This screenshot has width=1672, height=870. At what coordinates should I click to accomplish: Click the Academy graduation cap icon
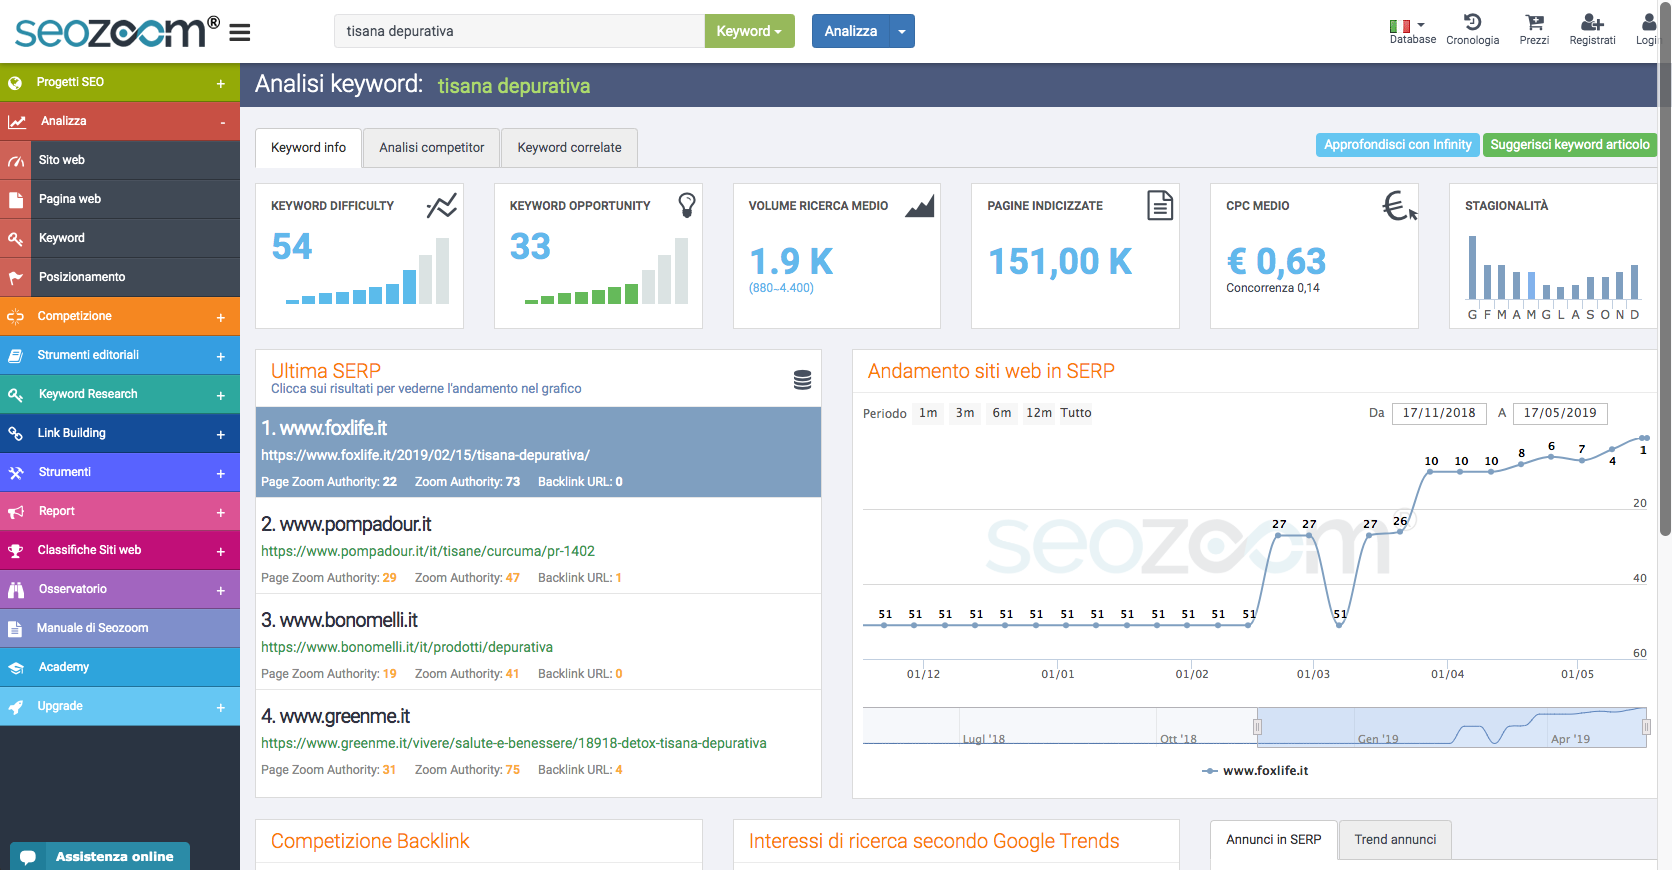pyautogui.click(x=16, y=668)
